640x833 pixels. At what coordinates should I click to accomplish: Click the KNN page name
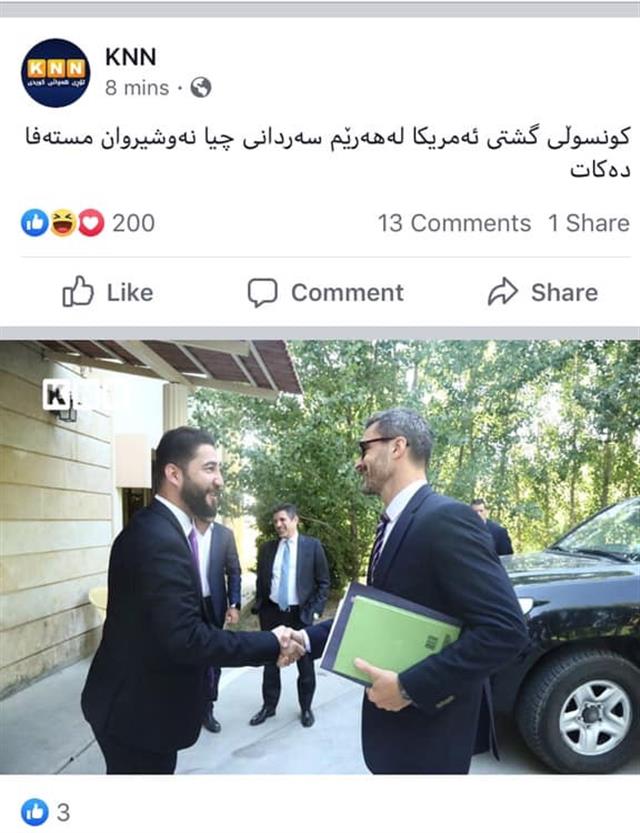pos(131,57)
